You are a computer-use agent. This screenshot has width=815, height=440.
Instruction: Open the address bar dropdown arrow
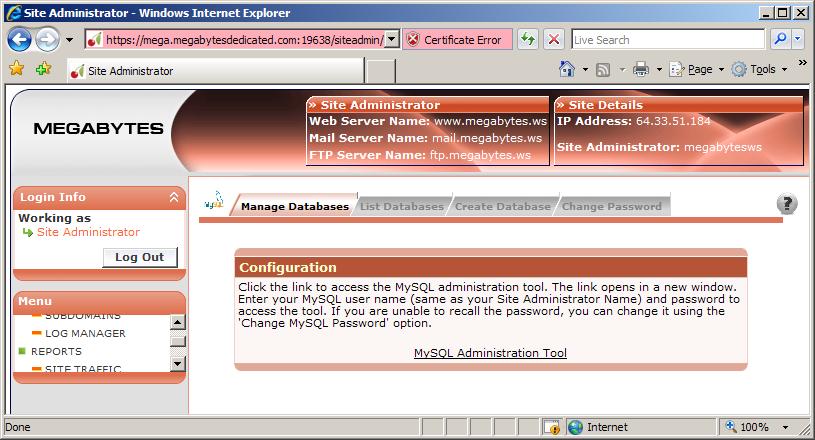pyautogui.click(x=392, y=40)
